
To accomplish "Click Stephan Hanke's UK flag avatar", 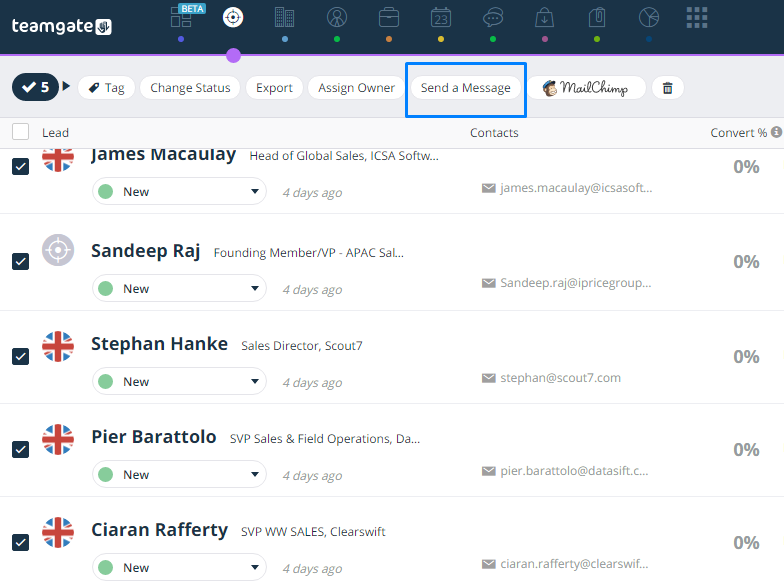I will click(58, 346).
